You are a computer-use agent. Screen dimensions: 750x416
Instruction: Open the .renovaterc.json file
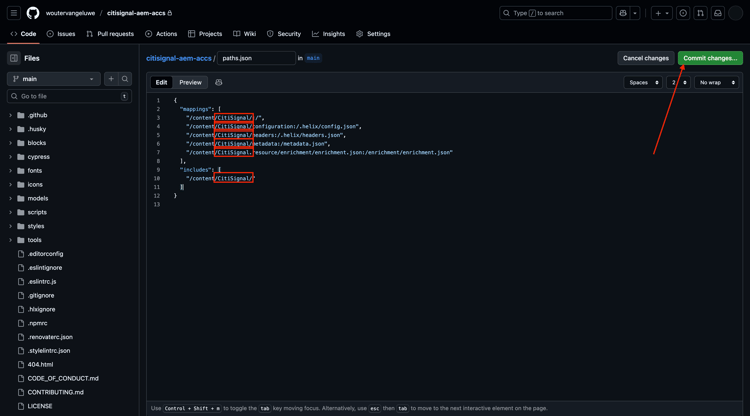[x=50, y=337]
